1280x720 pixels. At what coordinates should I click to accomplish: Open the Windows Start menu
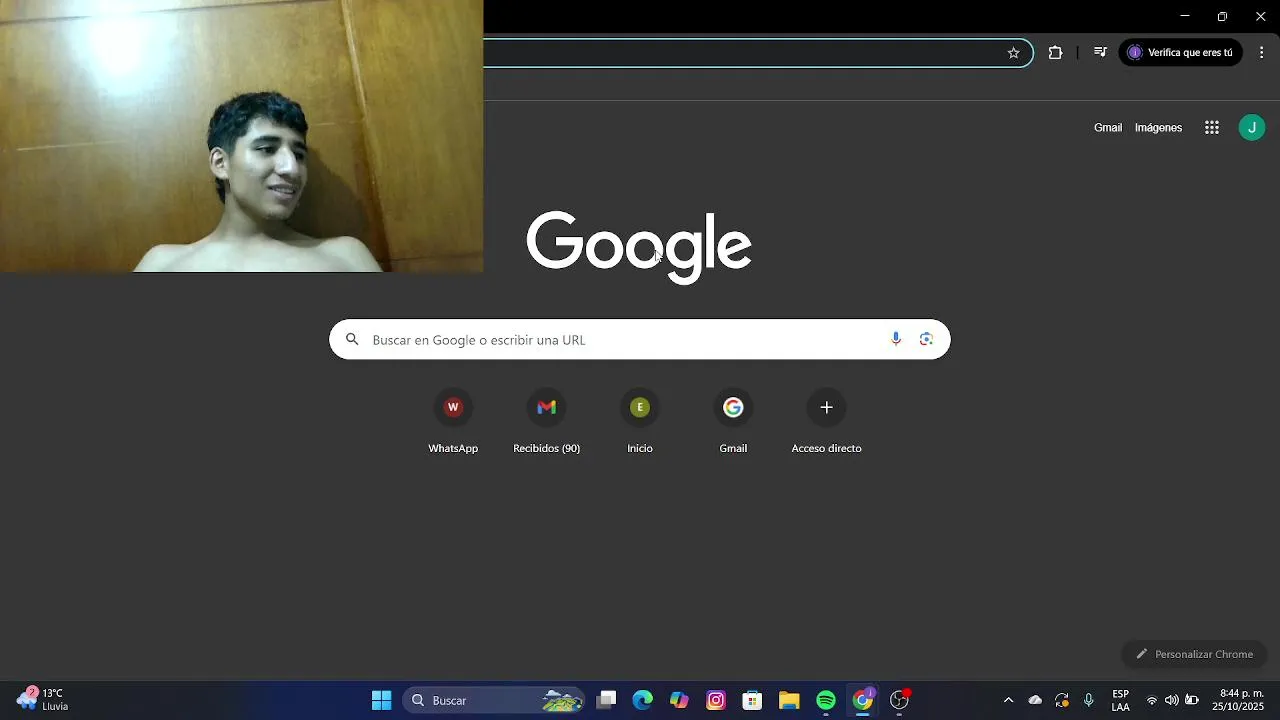381,700
